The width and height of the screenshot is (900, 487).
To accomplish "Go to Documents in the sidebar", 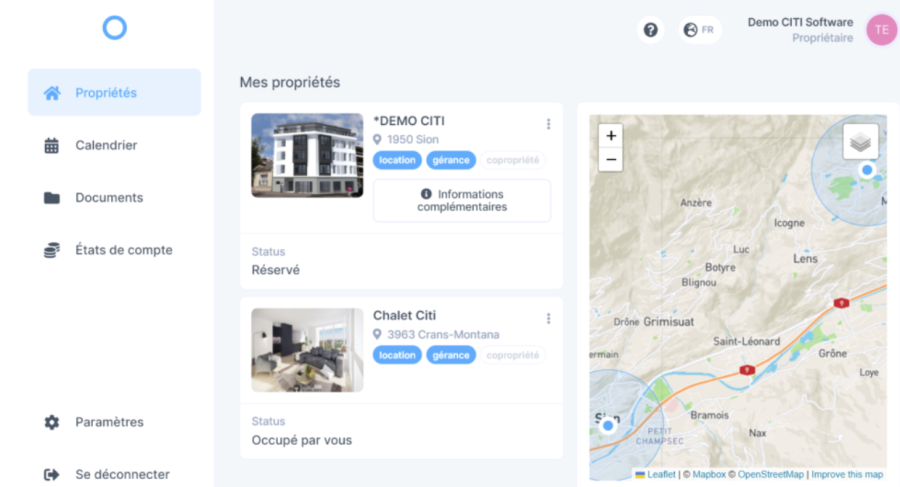I will [108, 198].
